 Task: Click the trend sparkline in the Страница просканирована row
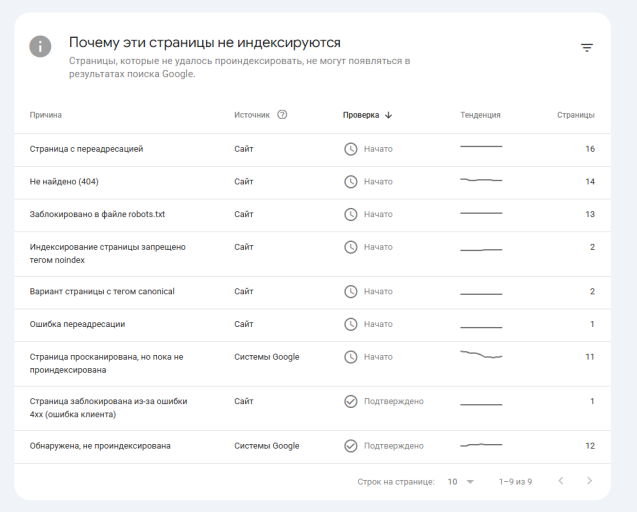pyautogui.click(x=481, y=354)
